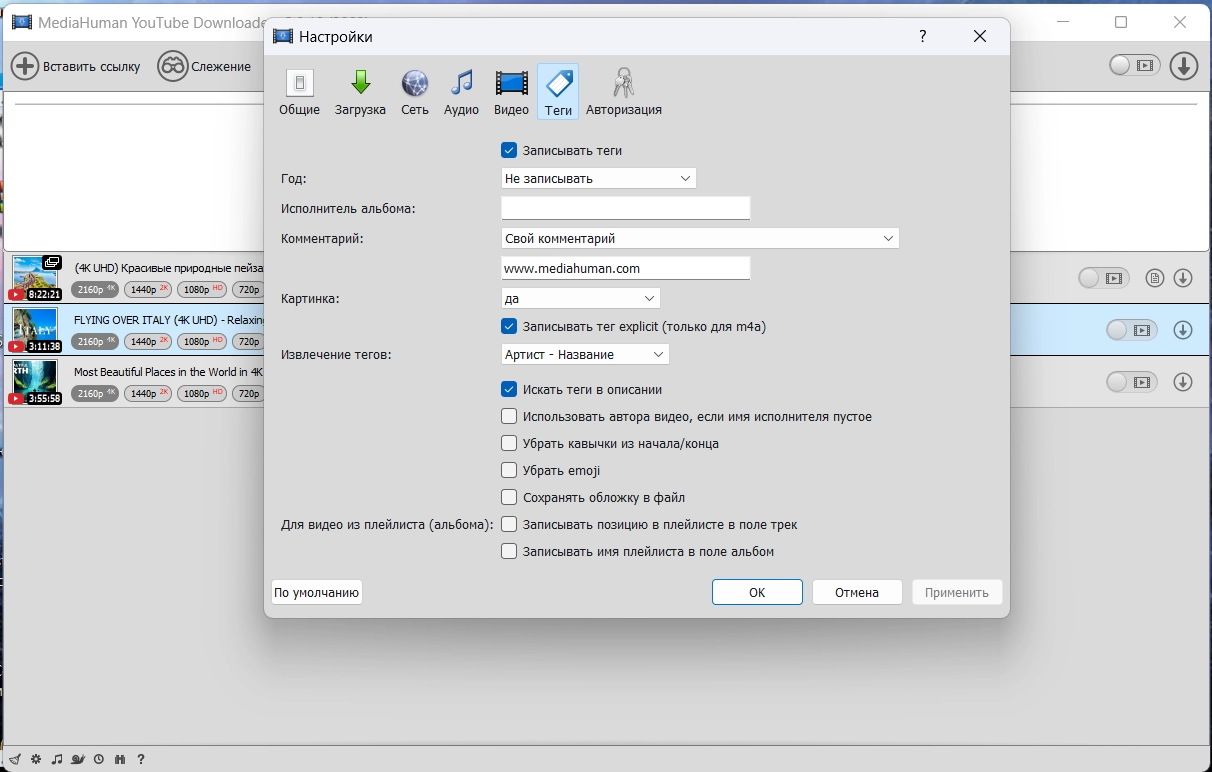The width and height of the screenshot is (1212, 772).
Task: Open Слежение tracking from the toolbar
Action: point(205,67)
